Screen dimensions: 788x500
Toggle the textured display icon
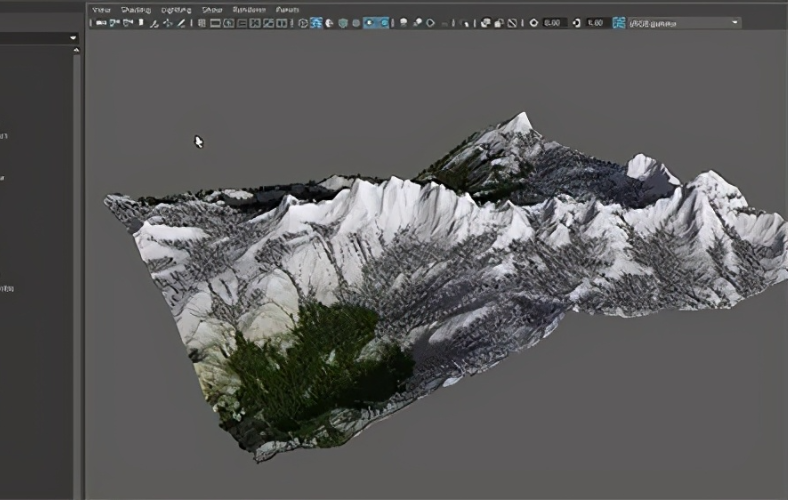[x=356, y=23]
